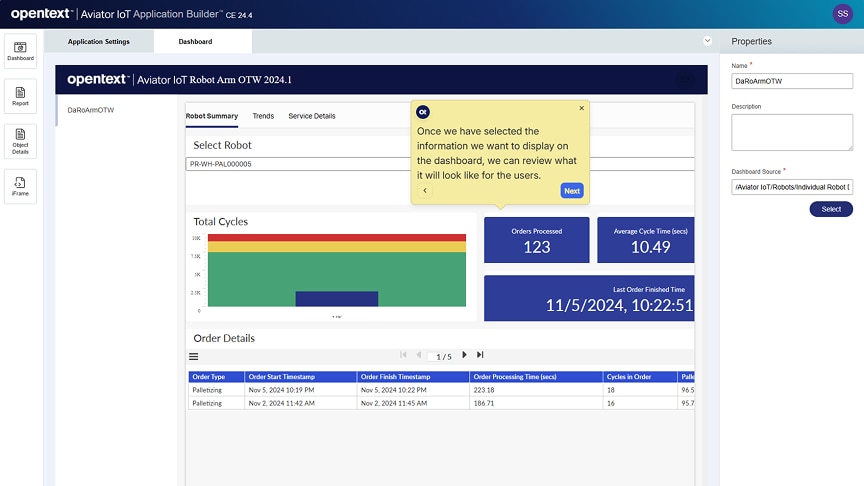The image size is (864, 486).
Task: Click the opentext logo in top bar
Action: pos(41,14)
